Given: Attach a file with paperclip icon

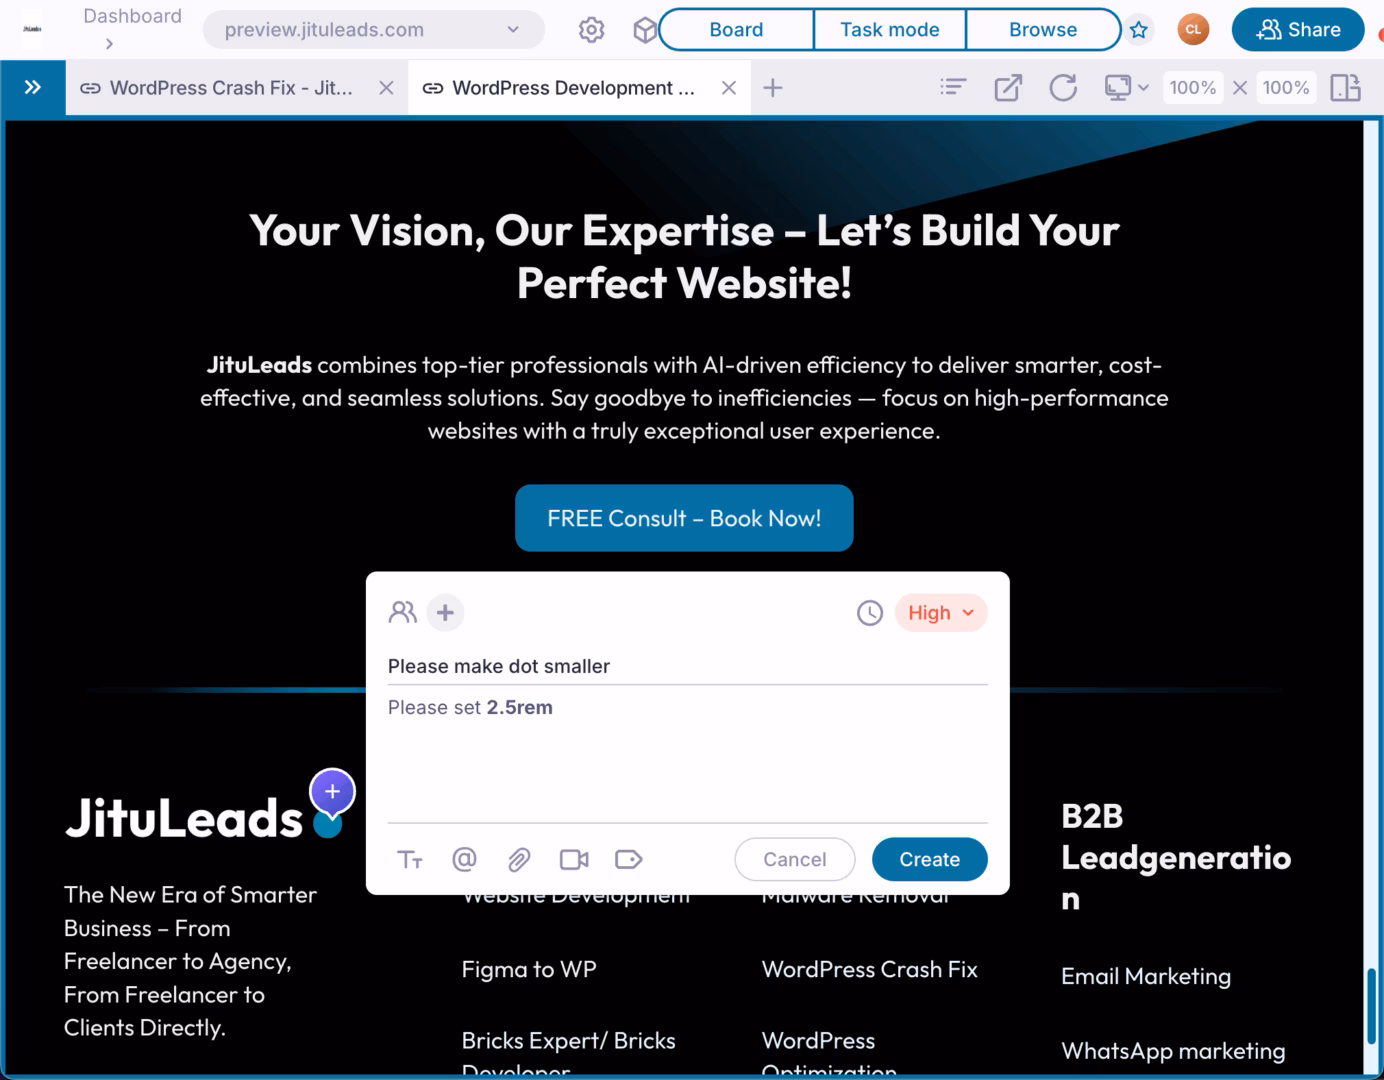Looking at the screenshot, I should pos(519,859).
